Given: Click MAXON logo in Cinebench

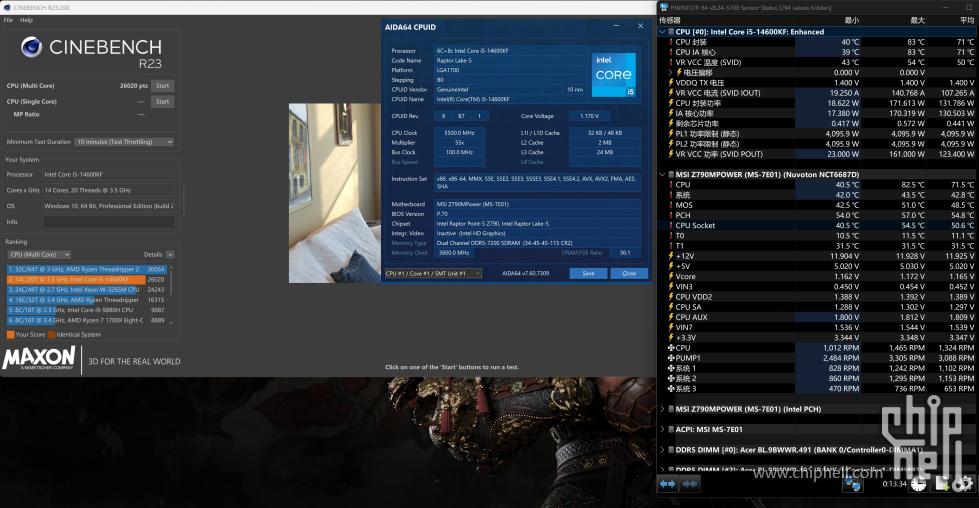Looking at the screenshot, I should [x=39, y=359].
